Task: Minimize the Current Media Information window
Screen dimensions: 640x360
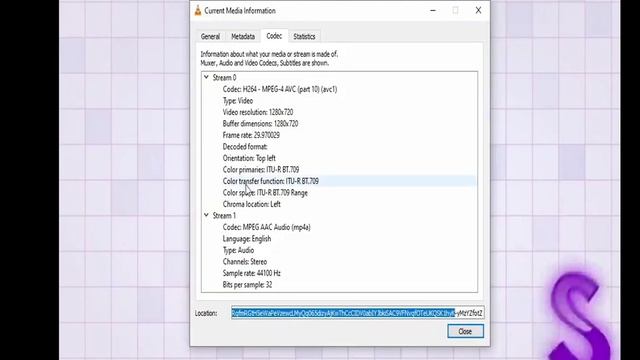Action: coord(433,11)
